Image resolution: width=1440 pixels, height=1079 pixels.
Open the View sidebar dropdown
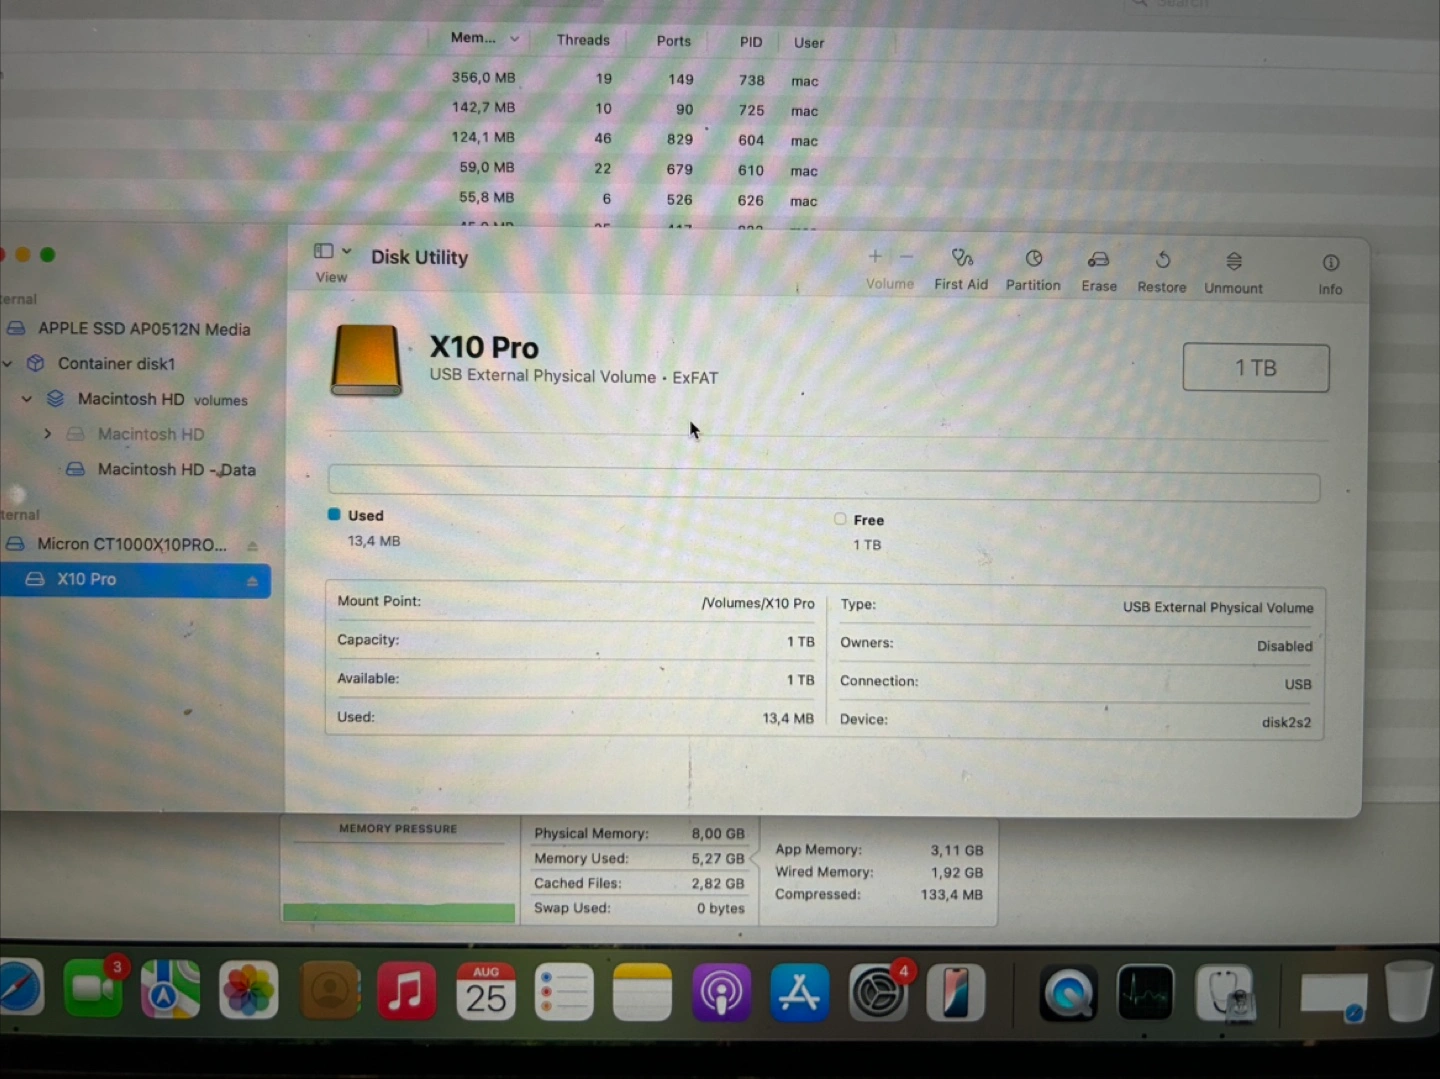pyautogui.click(x=332, y=252)
